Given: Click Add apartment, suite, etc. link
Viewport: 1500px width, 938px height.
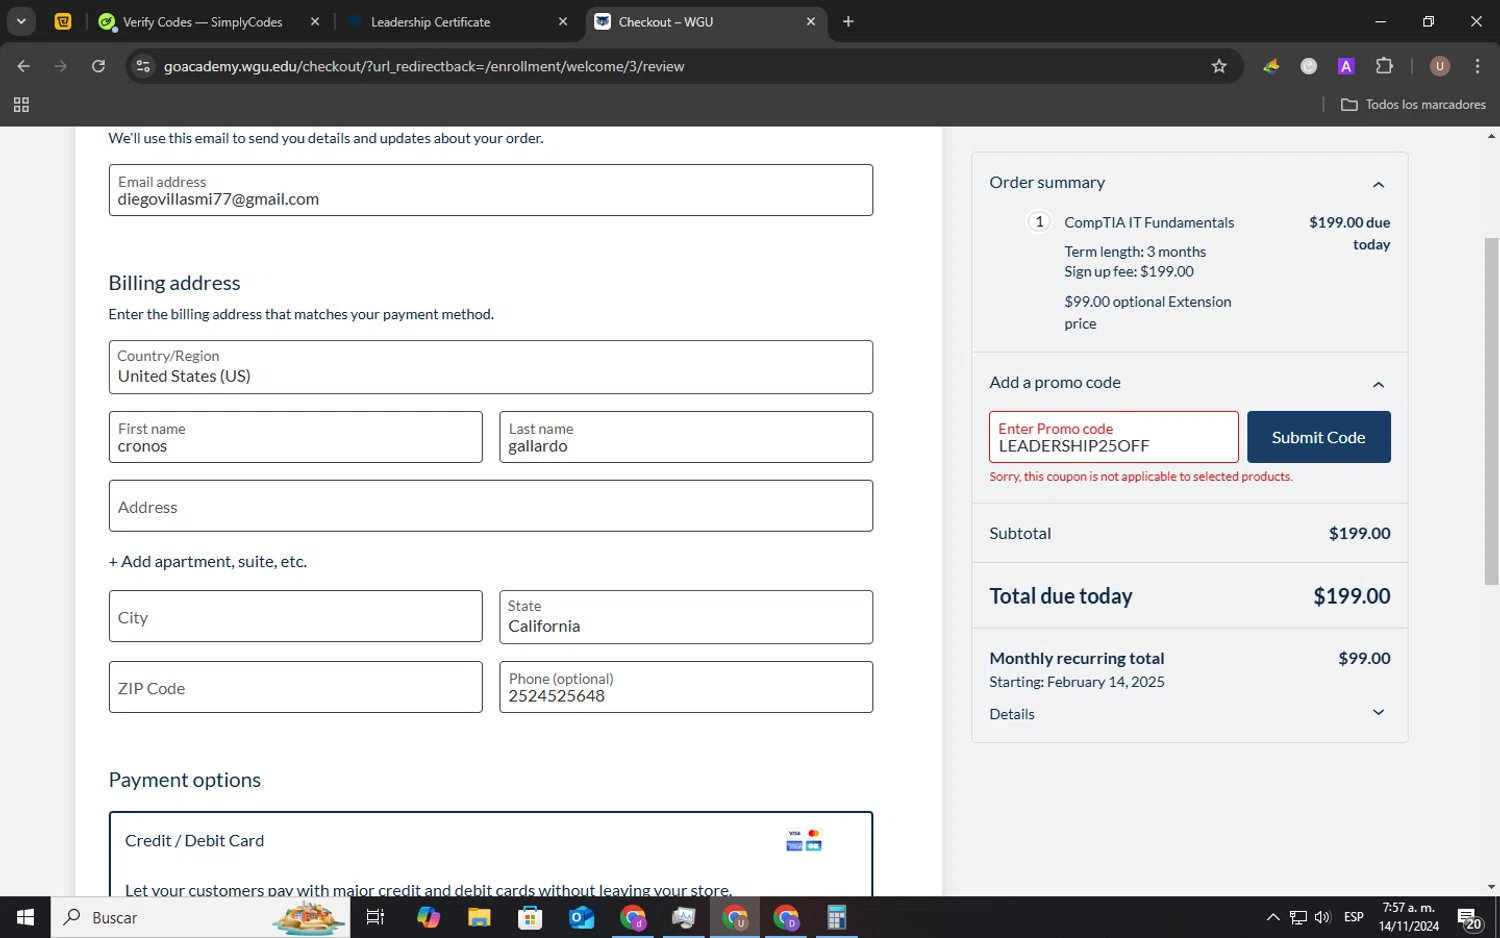Looking at the screenshot, I should (207, 562).
